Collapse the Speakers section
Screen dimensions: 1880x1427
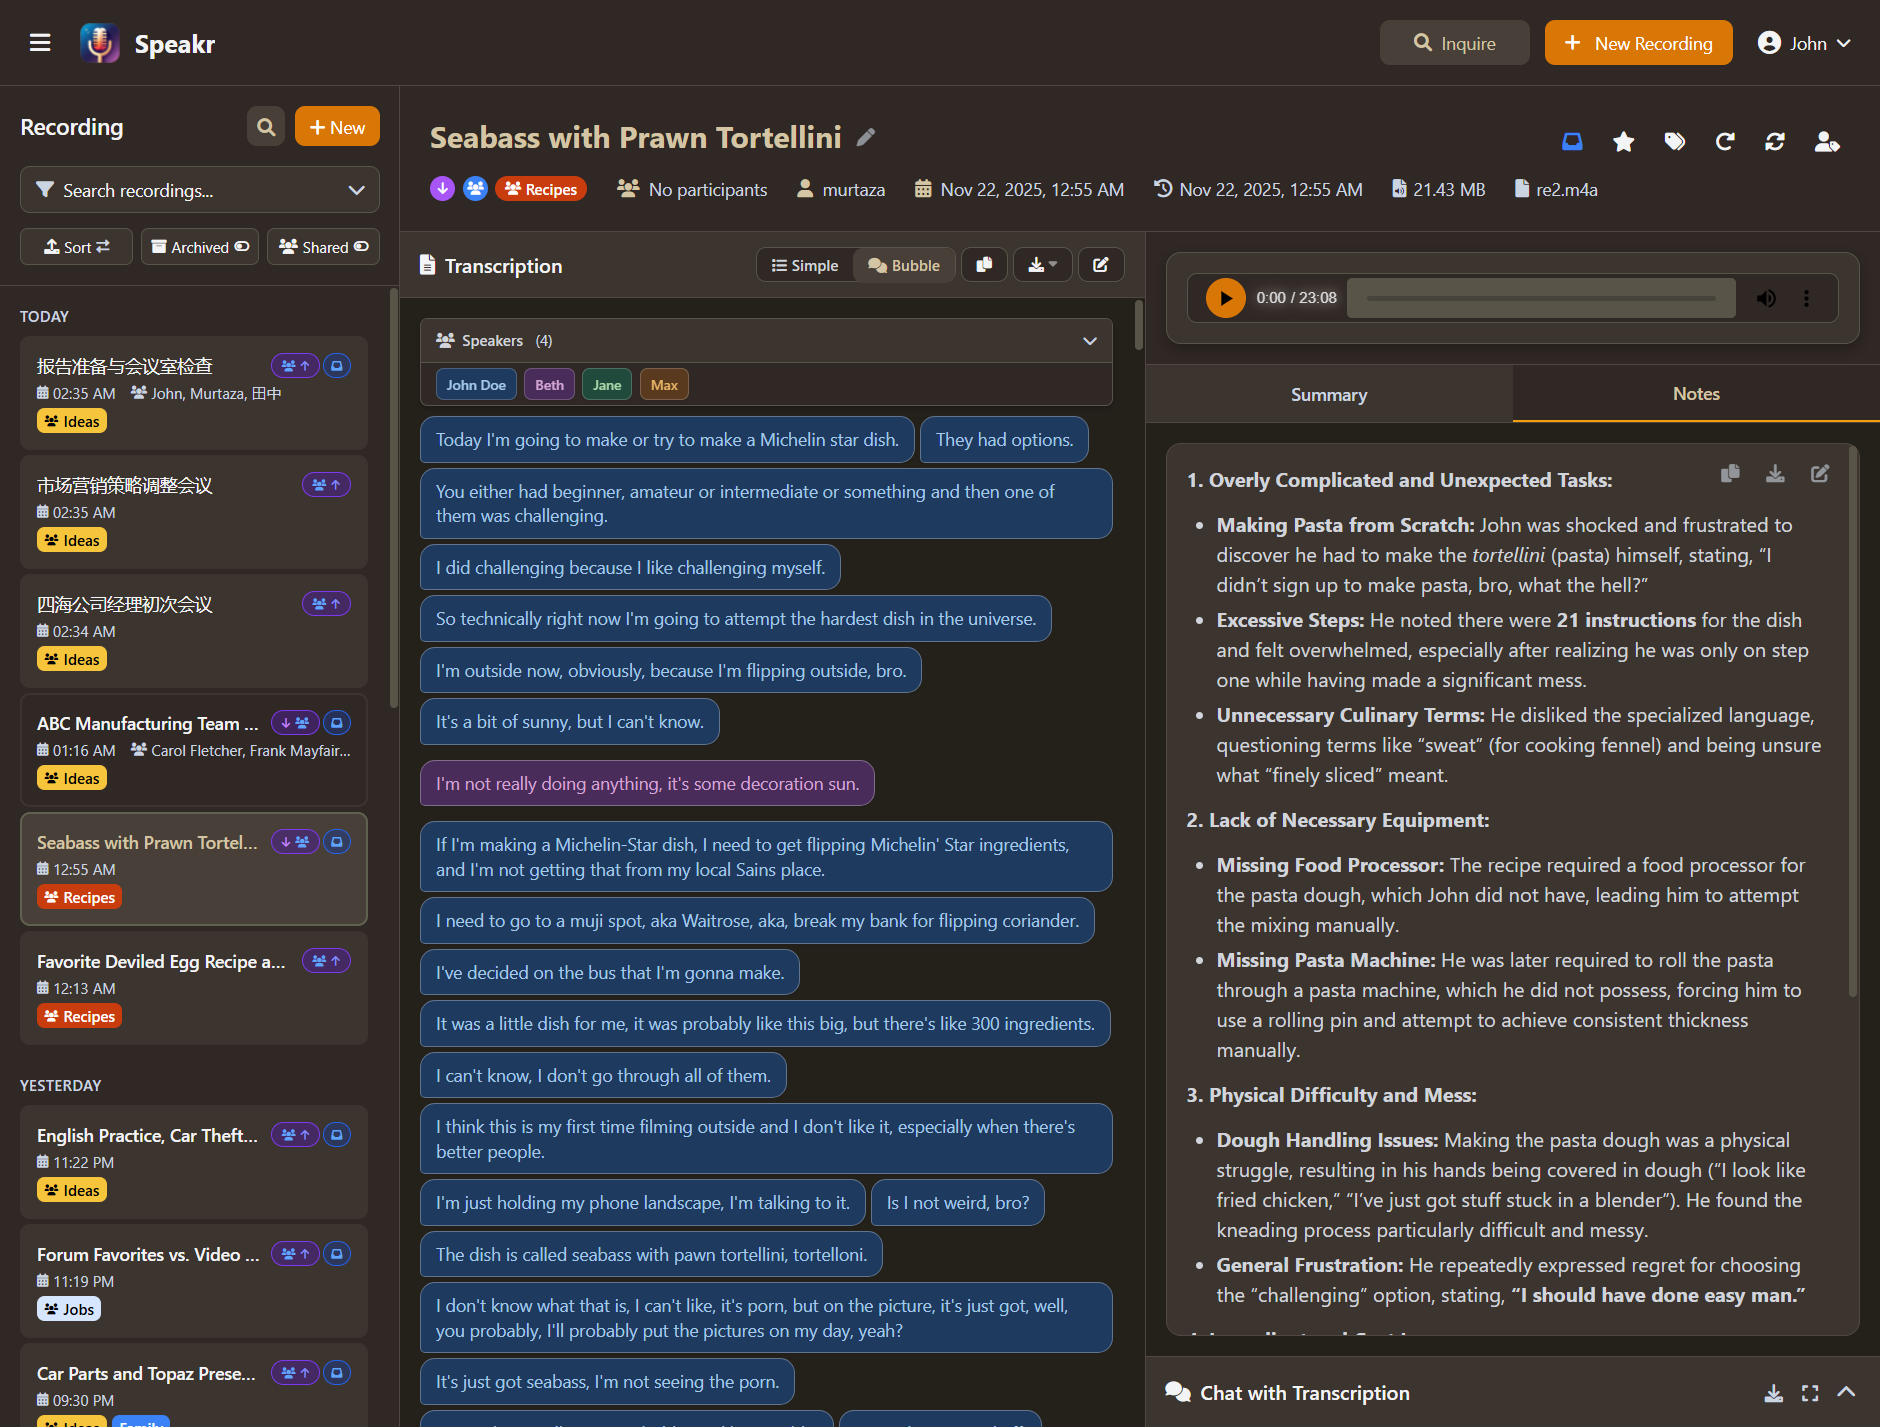(x=1089, y=340)
